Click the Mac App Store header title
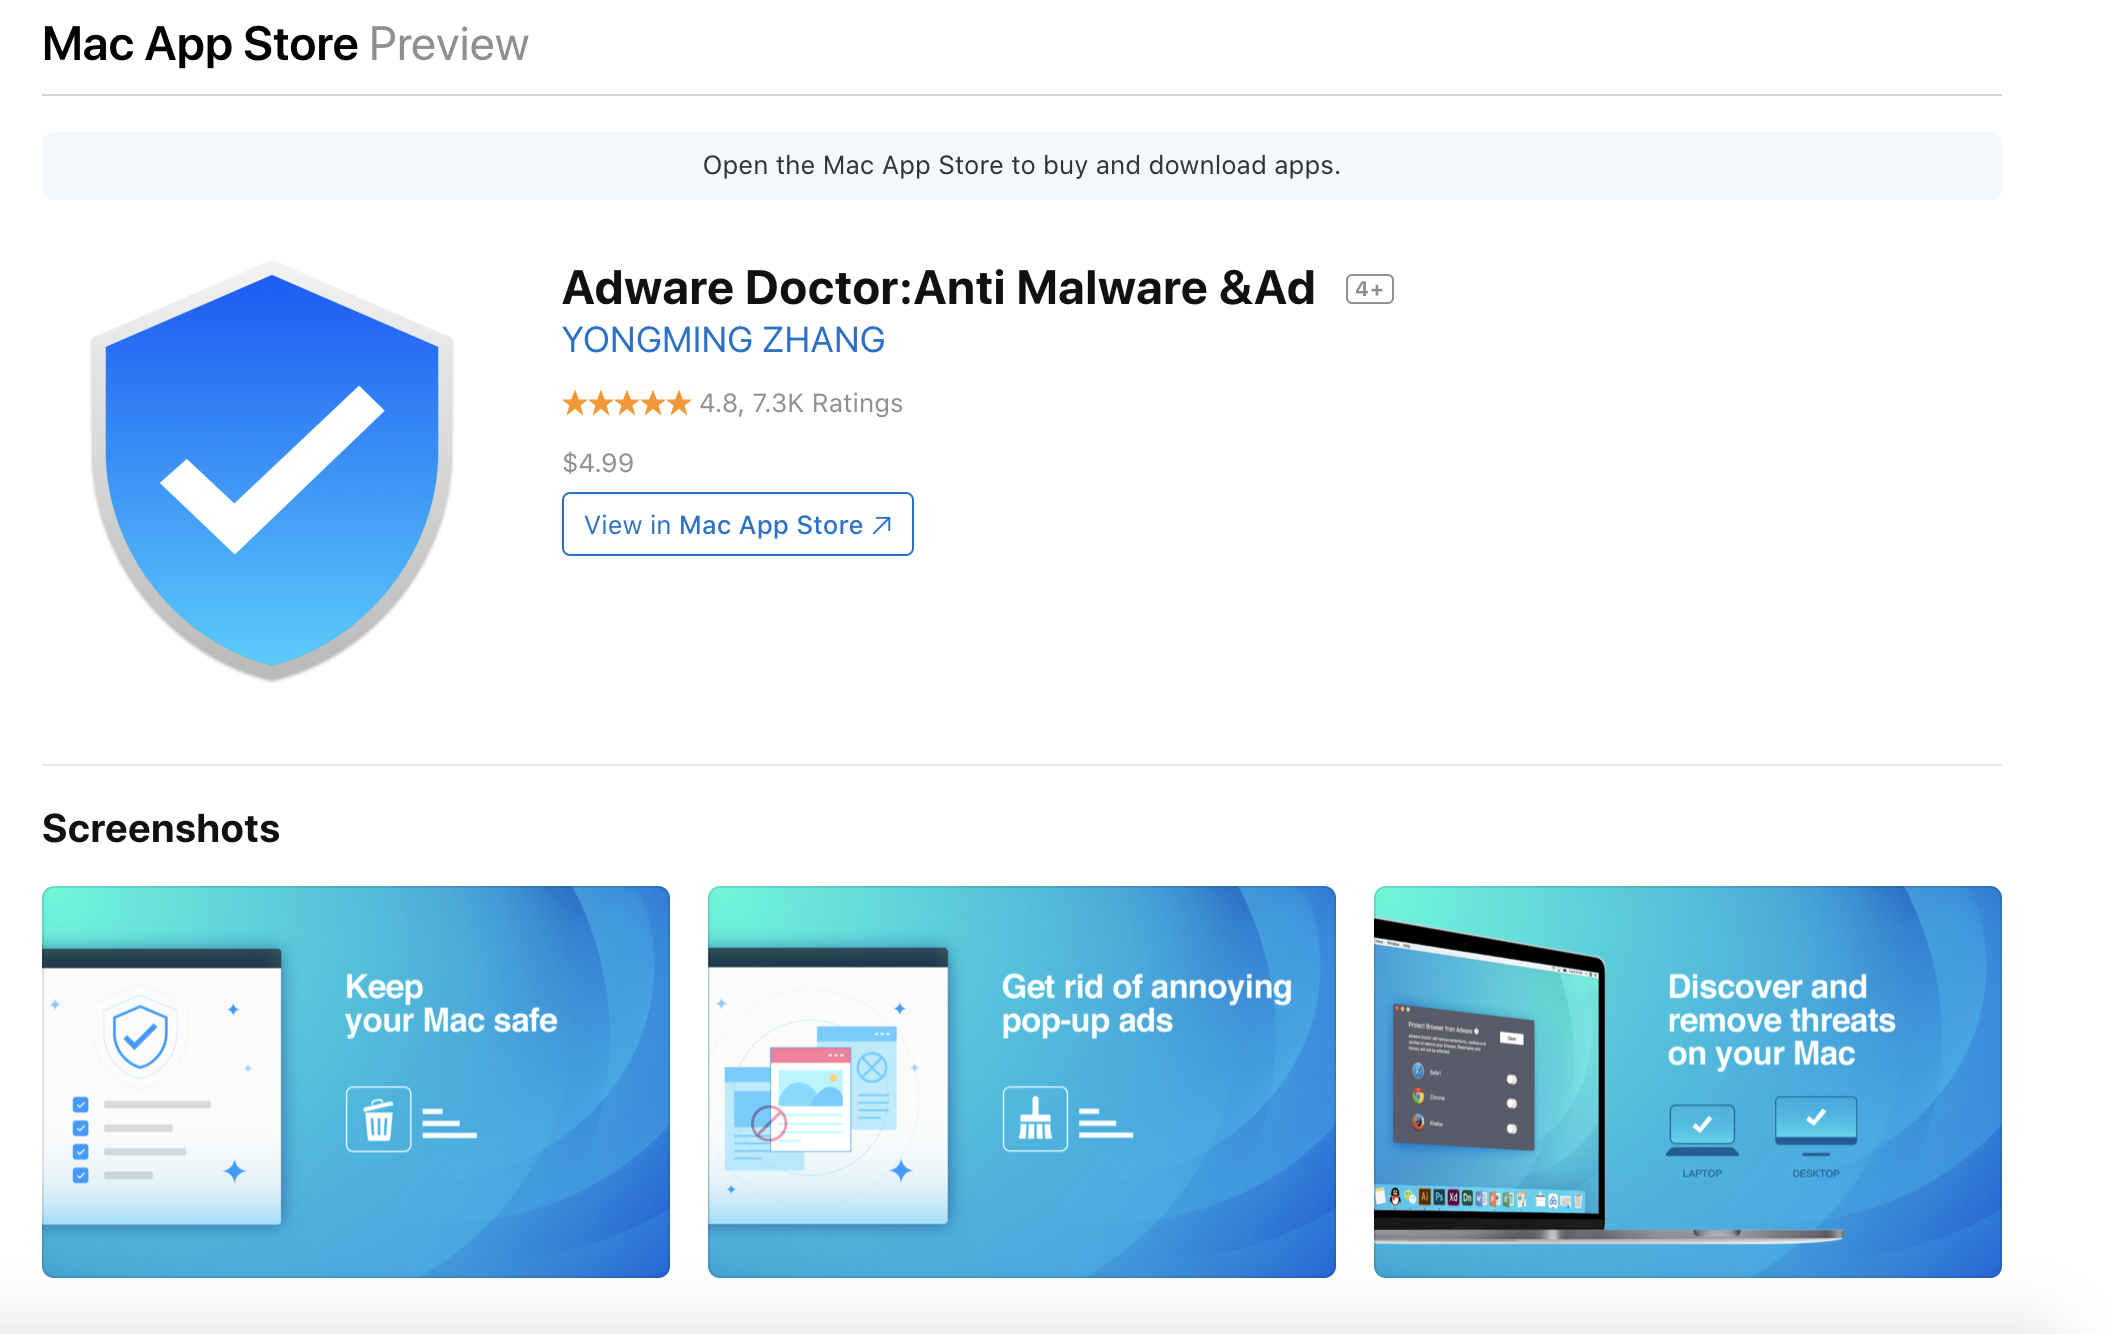2112x1334 pixels. [200, 44]
